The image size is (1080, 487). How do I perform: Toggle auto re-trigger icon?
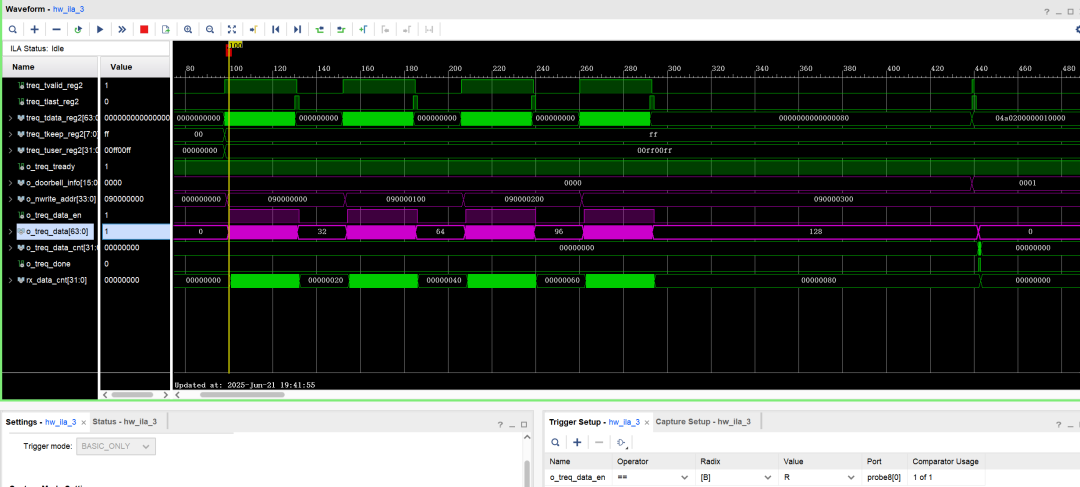[78, 30]
